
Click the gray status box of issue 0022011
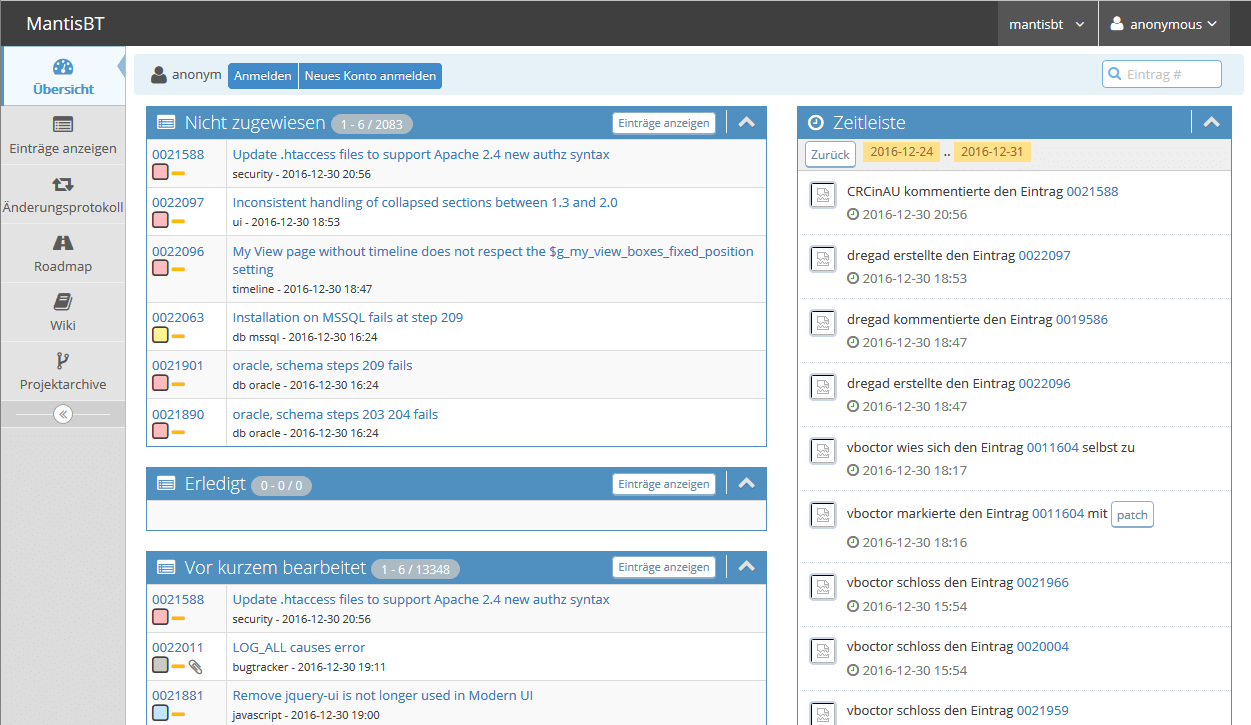coord(160,666)
